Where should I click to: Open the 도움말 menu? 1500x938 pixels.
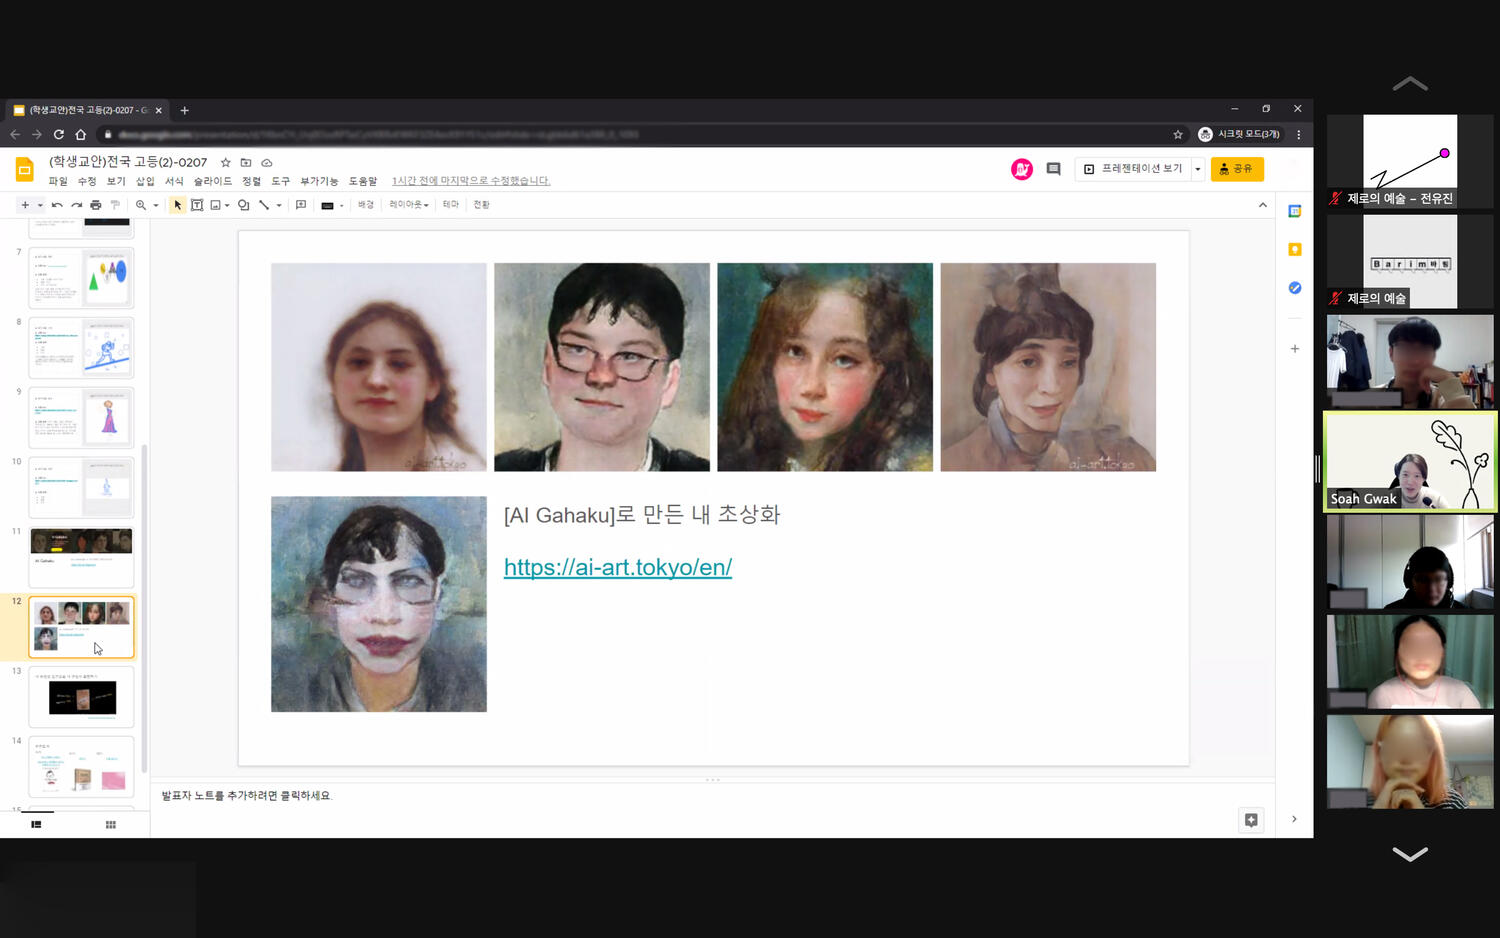point(363,181)
